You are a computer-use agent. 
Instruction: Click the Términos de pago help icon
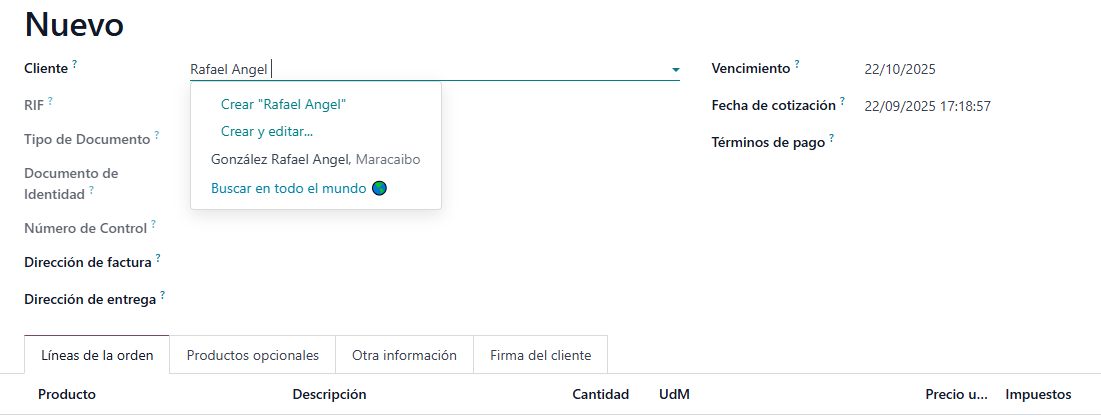pos(832,137)
